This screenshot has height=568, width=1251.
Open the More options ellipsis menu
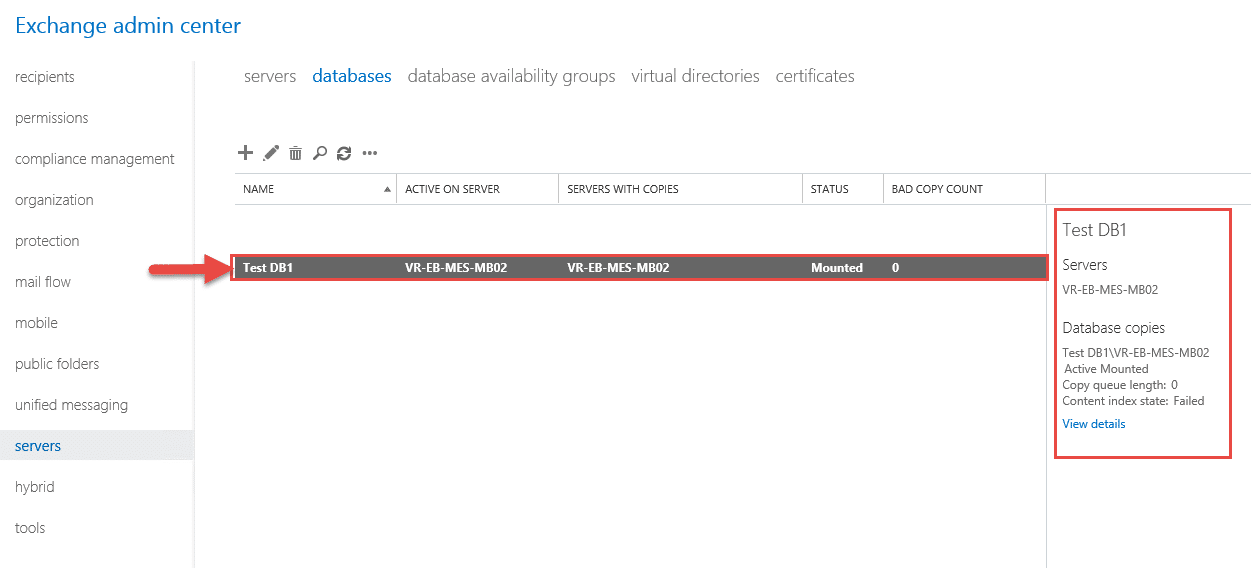pyautogui.click(x=370, y=154)
